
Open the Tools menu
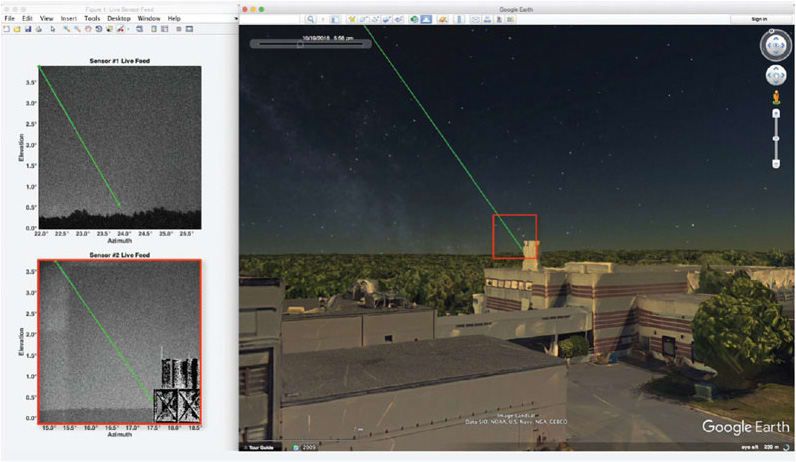[x=92, y=18]
